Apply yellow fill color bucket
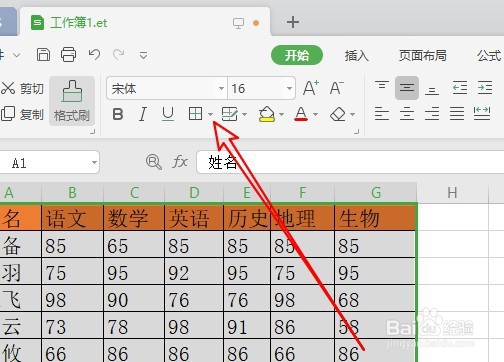 click(266, 114)
